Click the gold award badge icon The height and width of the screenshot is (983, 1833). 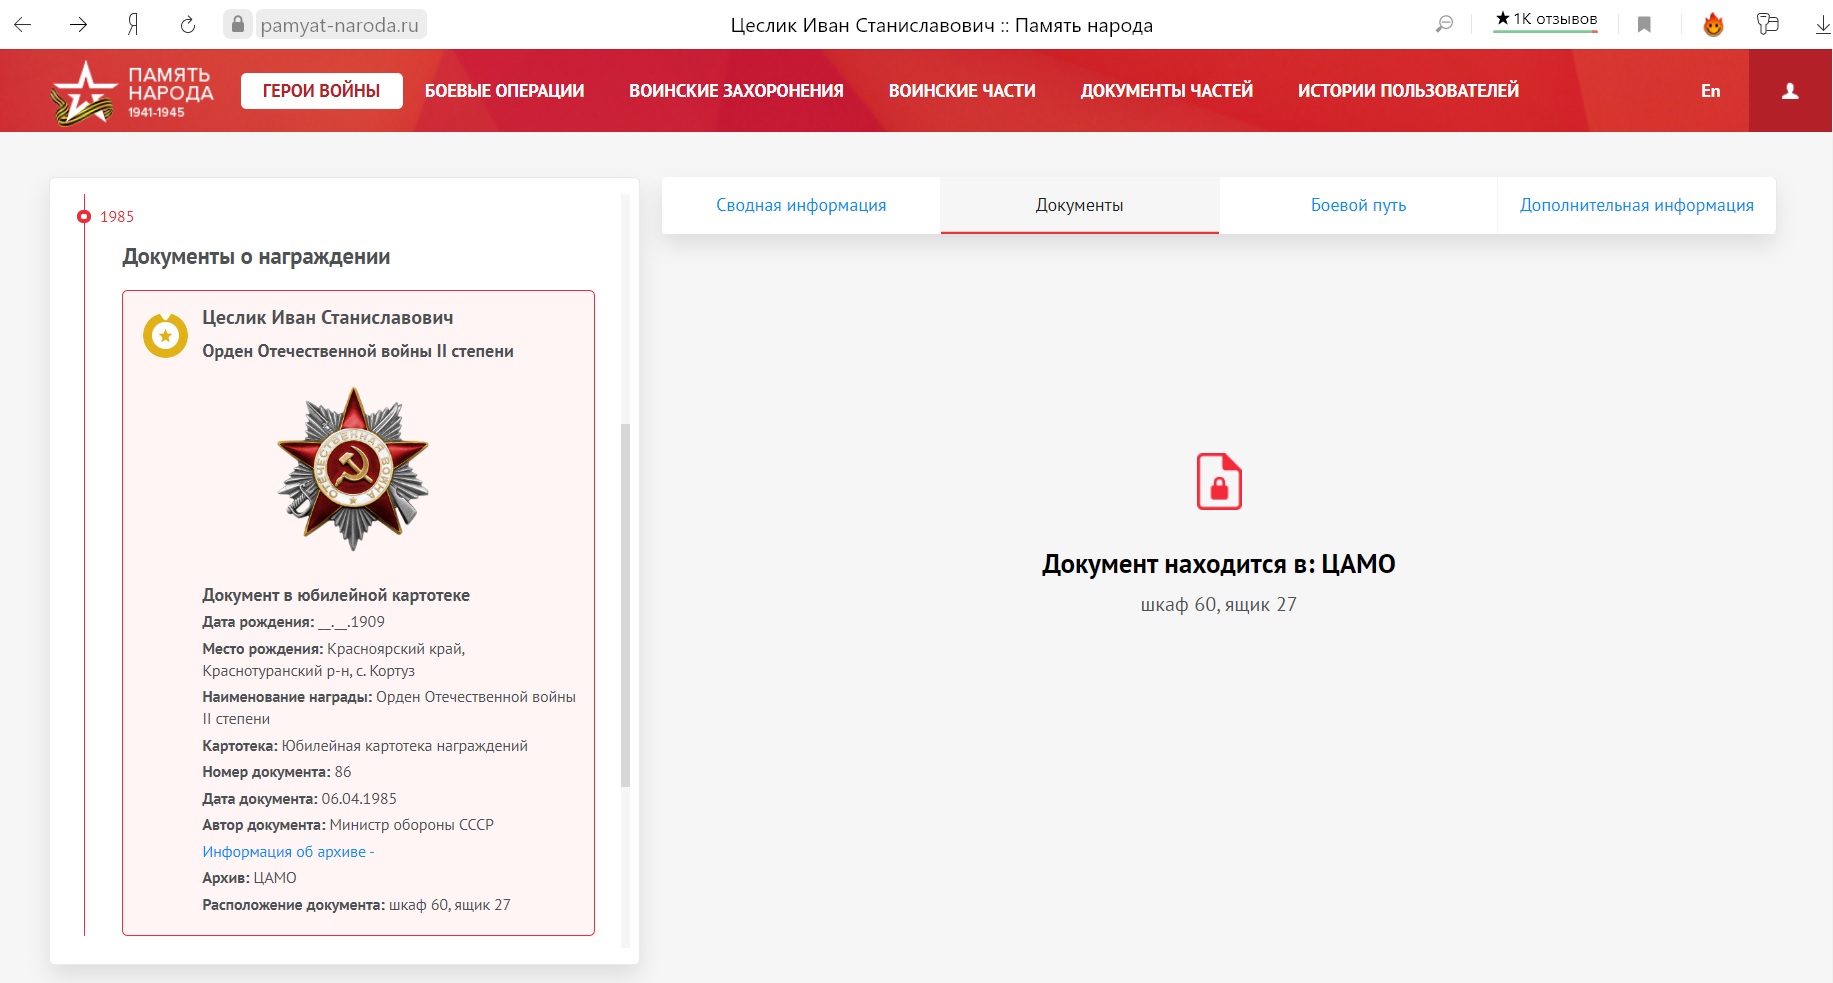pos(165,336)
